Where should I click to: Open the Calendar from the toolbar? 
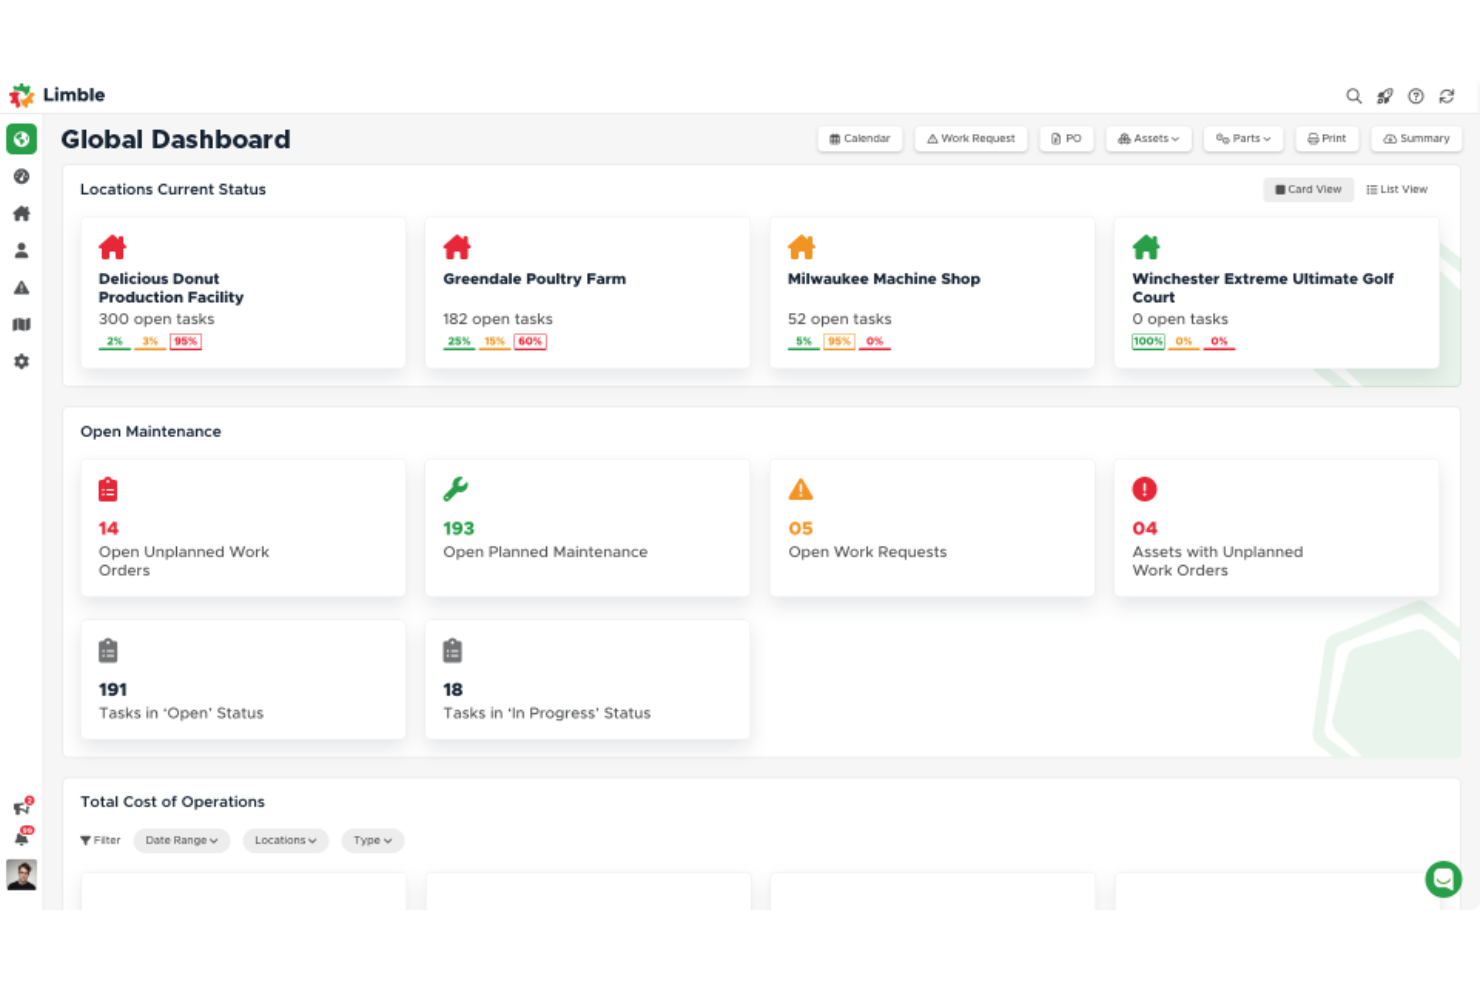(x=859, y=138)
